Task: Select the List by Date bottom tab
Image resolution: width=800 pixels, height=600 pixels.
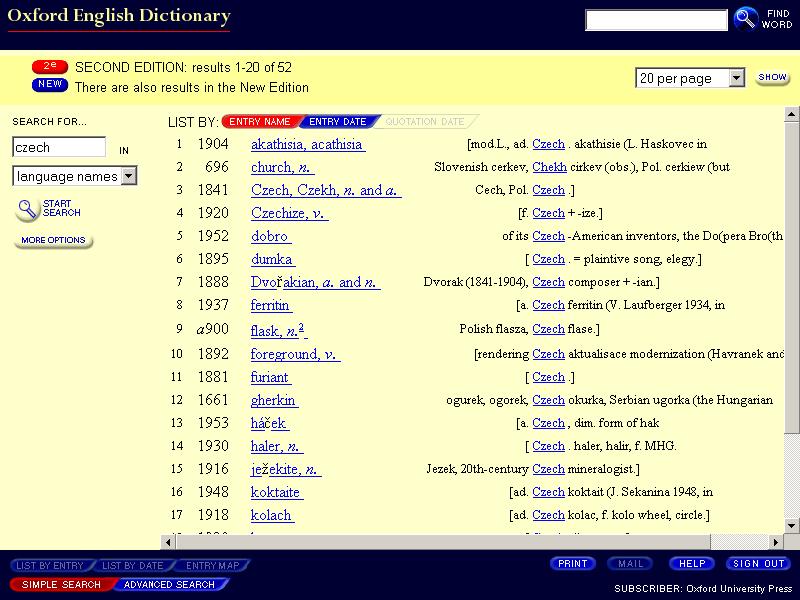Action: coord(133,565)
